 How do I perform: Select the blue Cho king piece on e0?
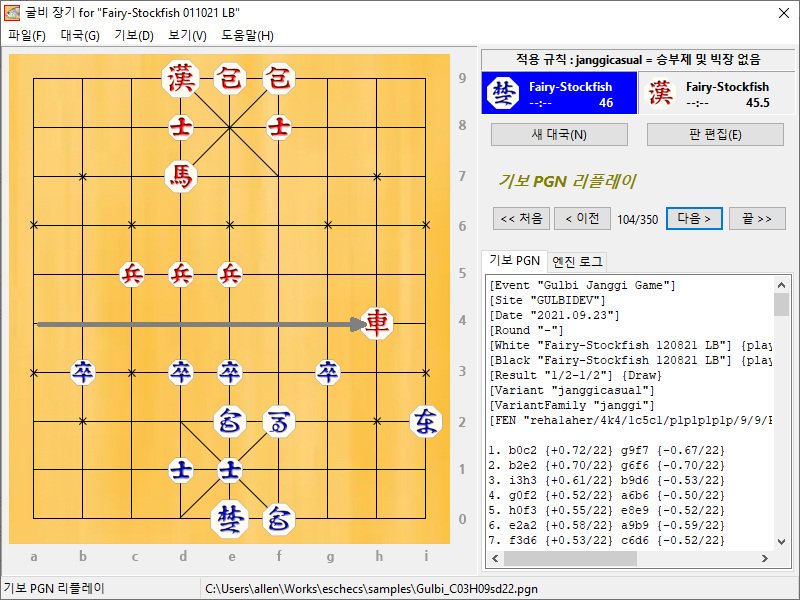point(231,518)
